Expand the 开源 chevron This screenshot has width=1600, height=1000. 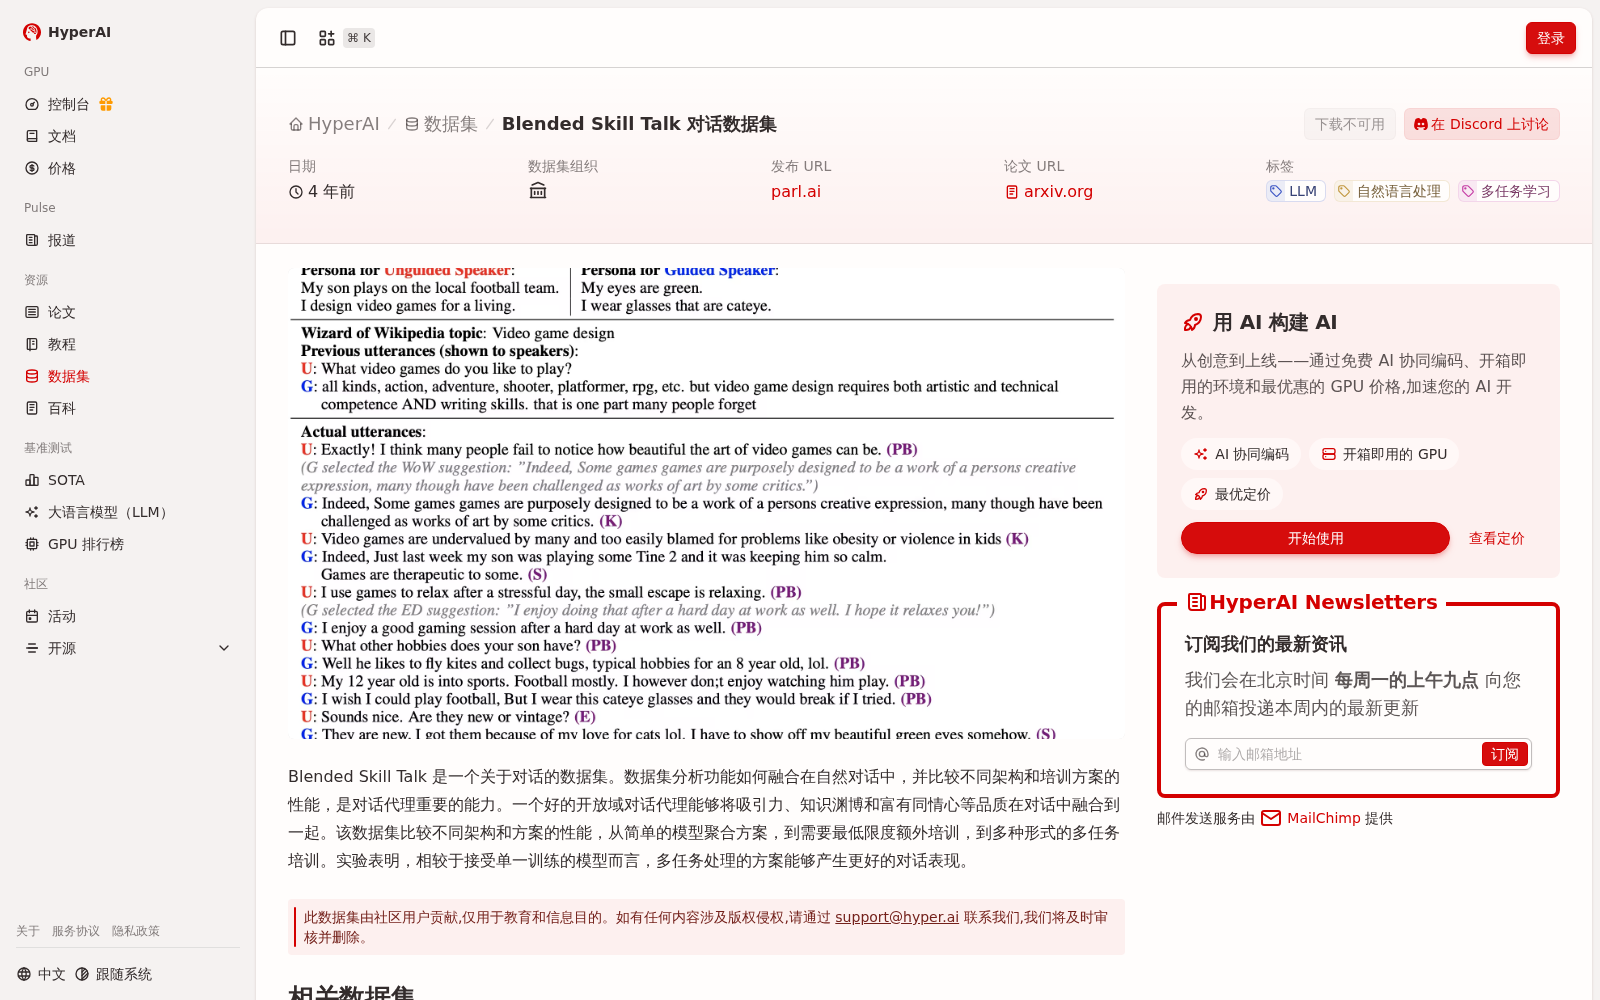tap(224, 648)
